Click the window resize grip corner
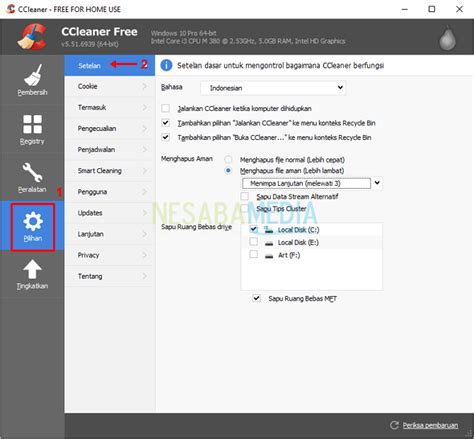The width and height of the screenshot is (474, 439). (x=470, y=434)
